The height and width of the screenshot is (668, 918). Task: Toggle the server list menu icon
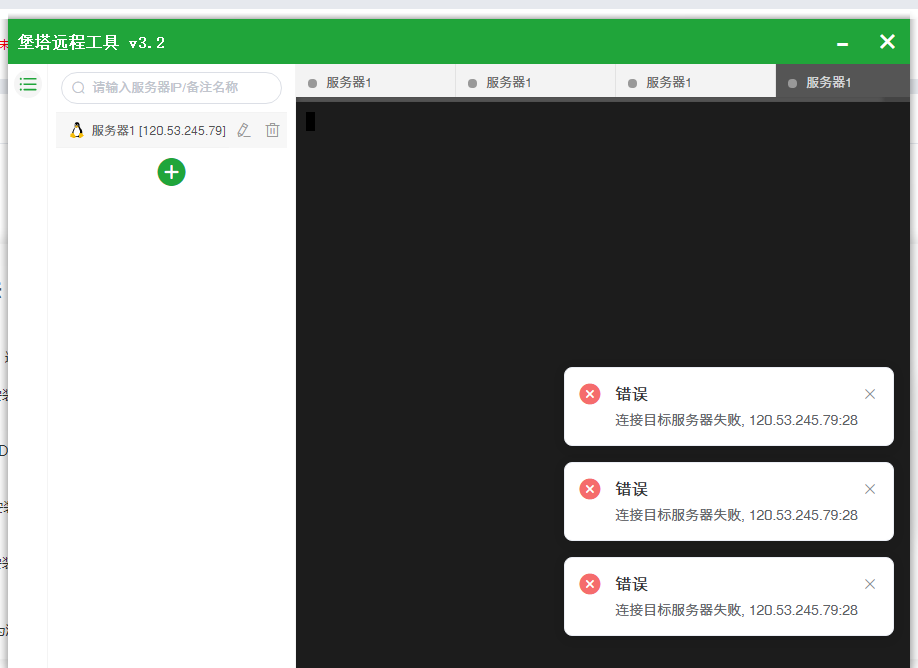[28, 84]
